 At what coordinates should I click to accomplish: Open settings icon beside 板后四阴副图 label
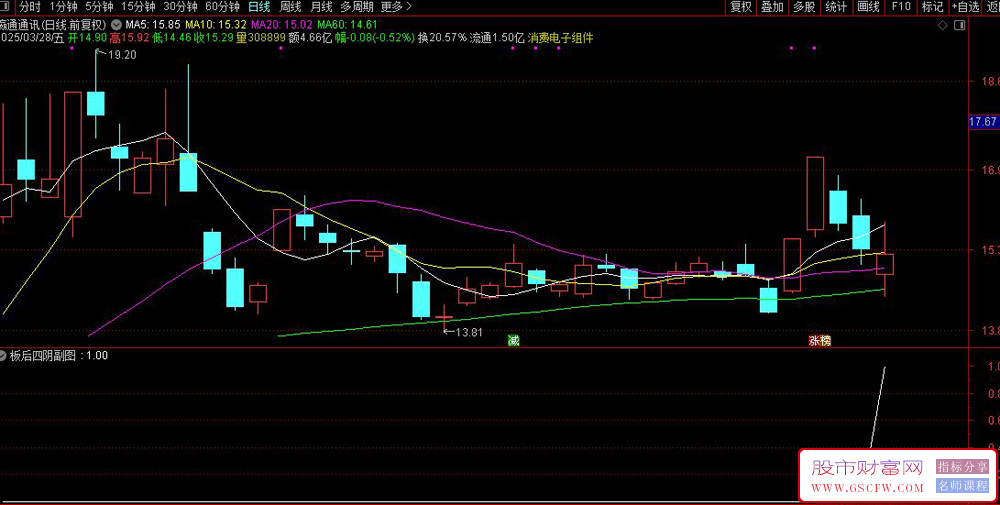coord(4,356)
